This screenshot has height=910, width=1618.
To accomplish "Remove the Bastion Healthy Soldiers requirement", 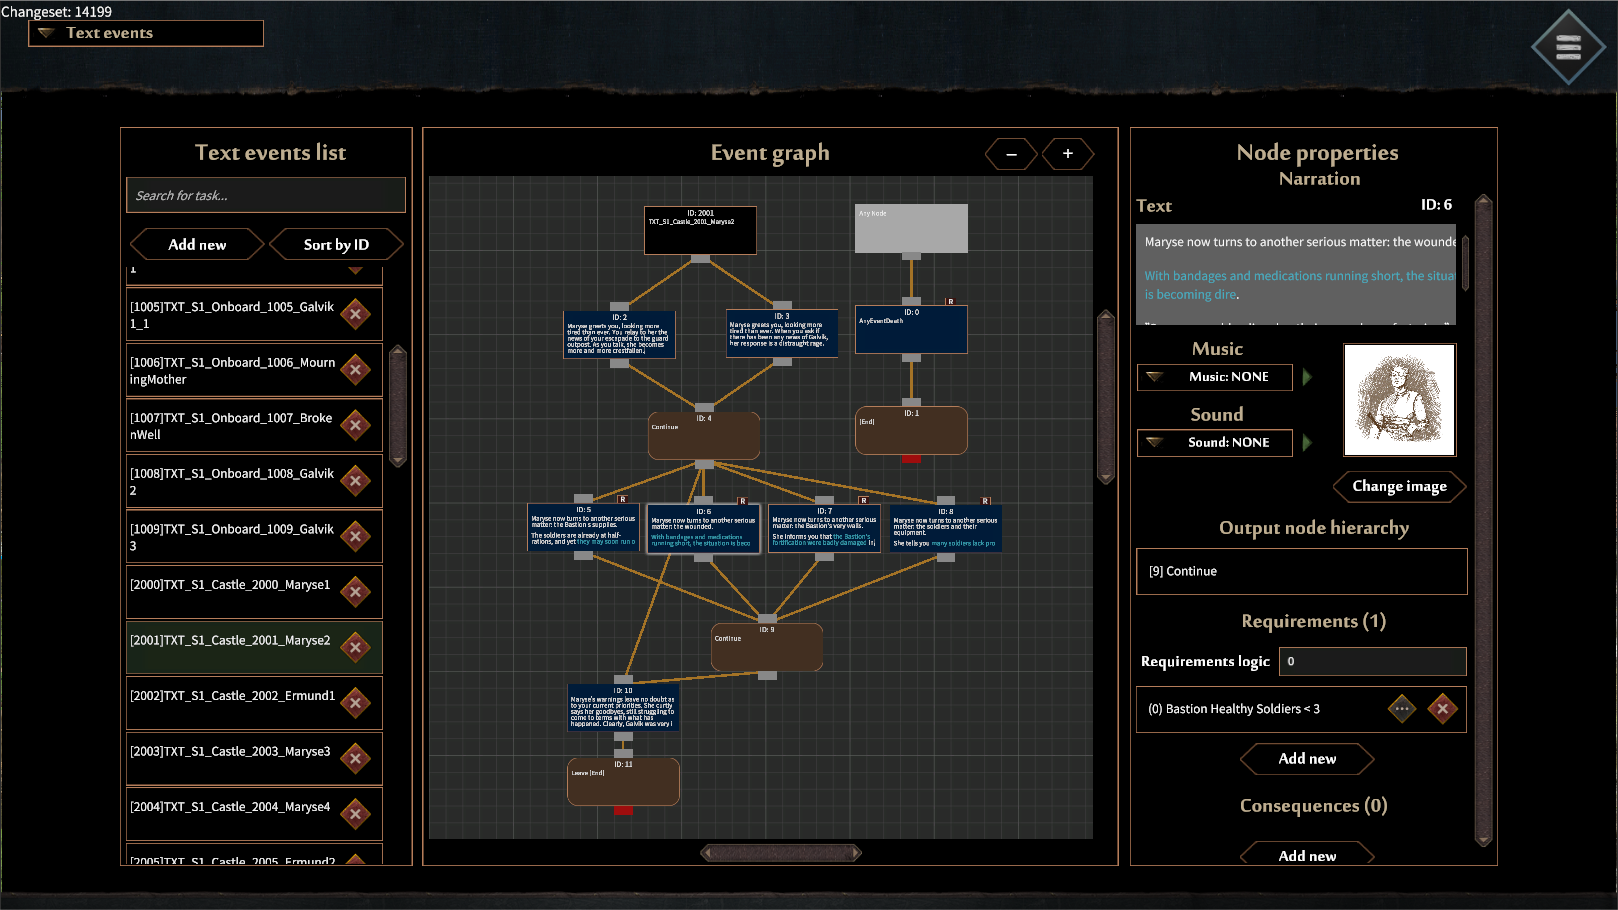I will click(x=1442, y=709).
